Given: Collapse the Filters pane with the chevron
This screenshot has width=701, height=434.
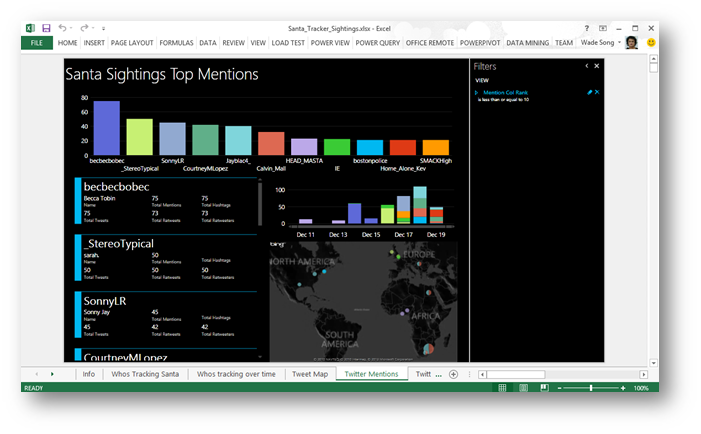Looking at the screenshot, I should coord(587,66).
